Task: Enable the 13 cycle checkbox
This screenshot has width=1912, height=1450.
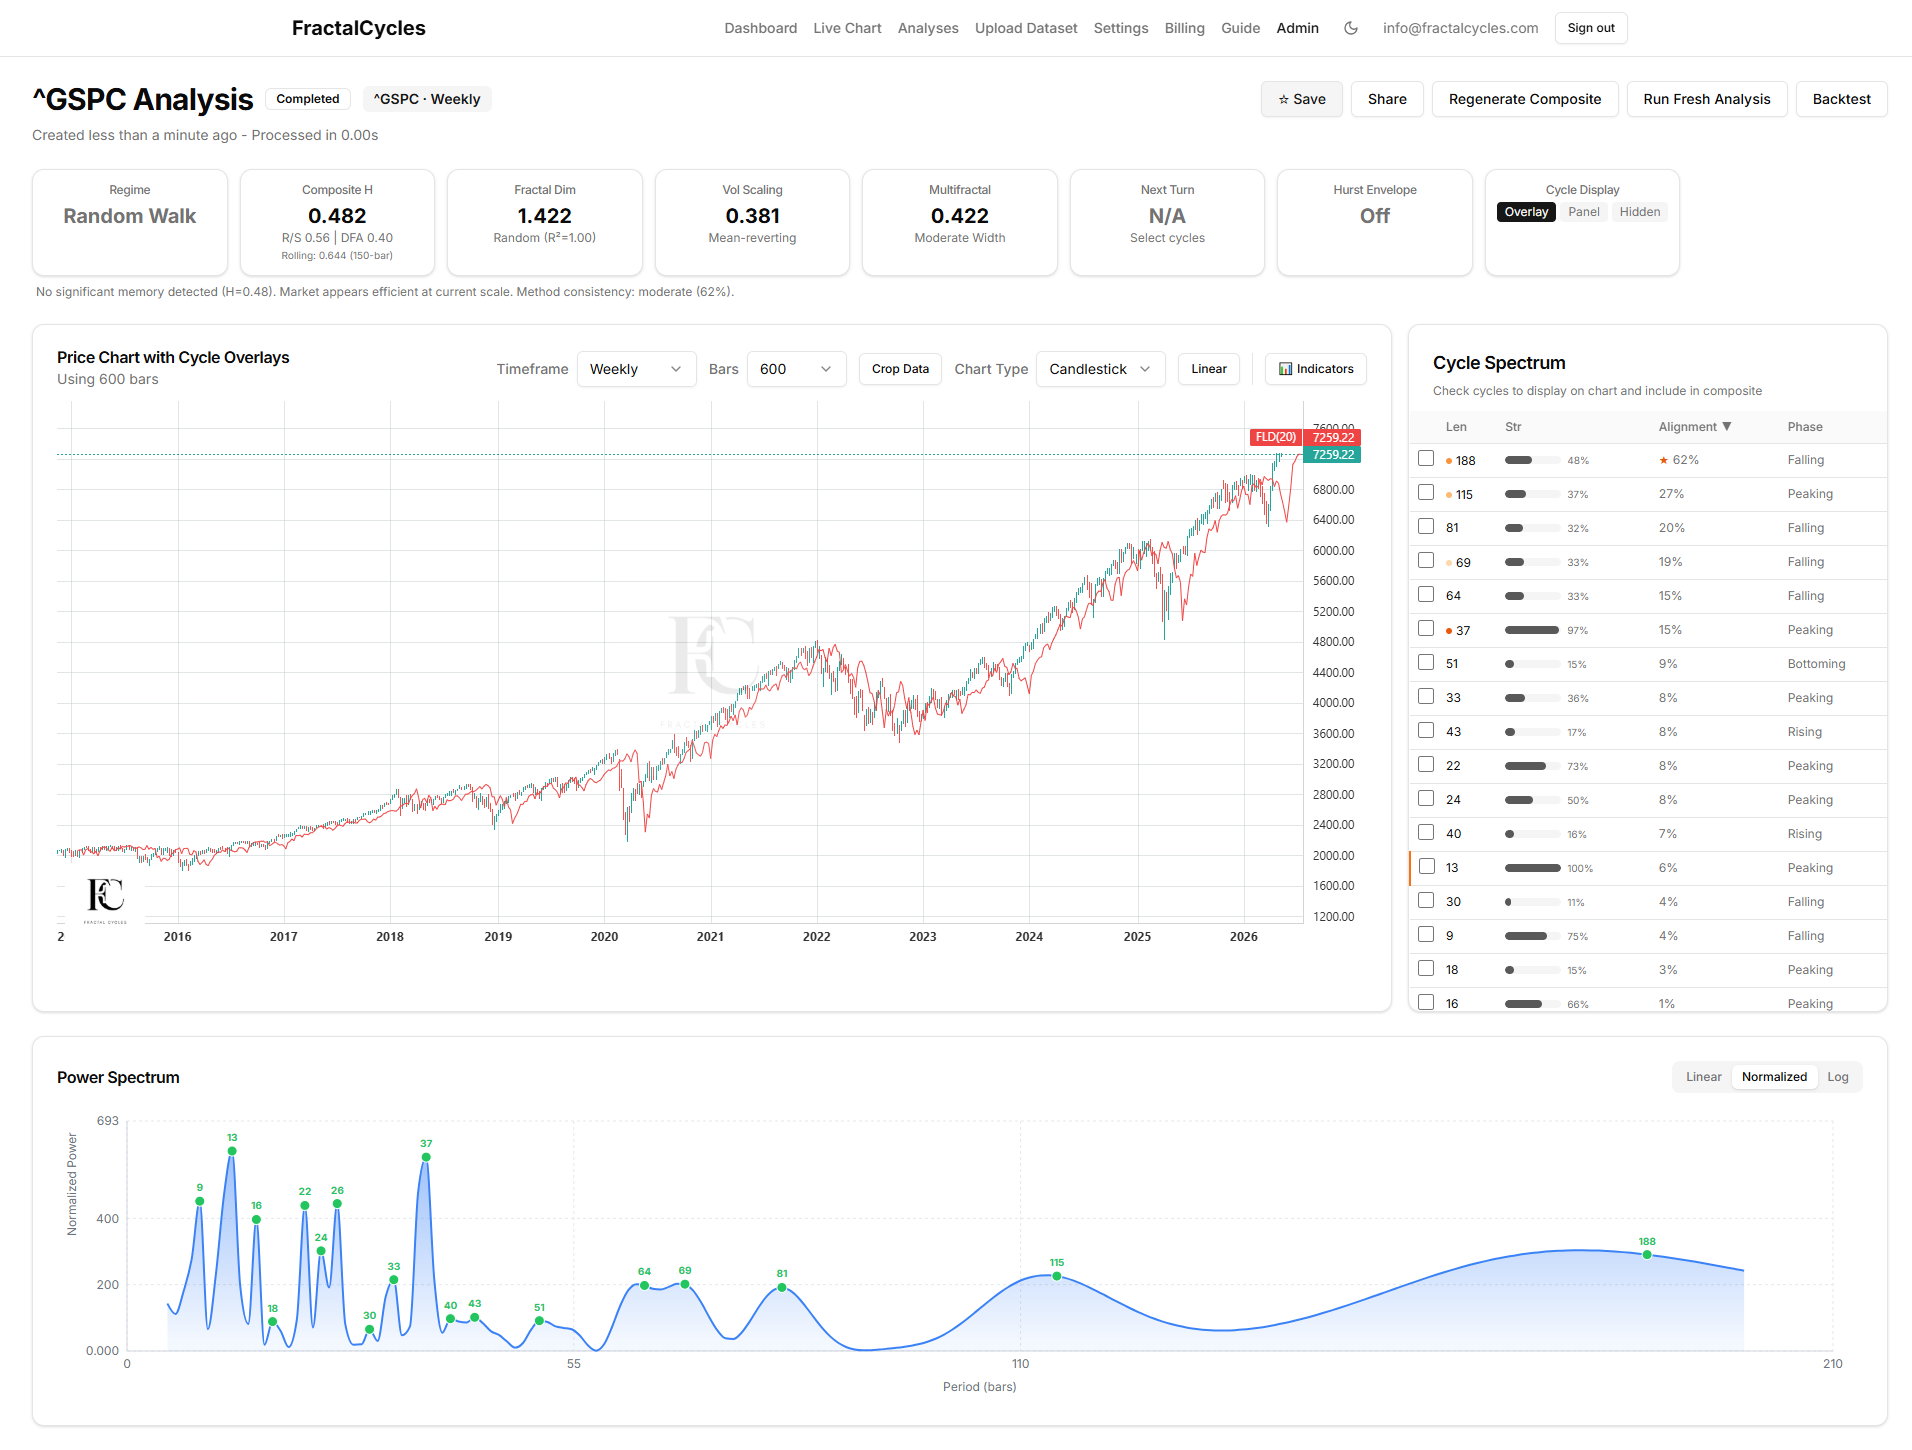Action: [1426, 867]
